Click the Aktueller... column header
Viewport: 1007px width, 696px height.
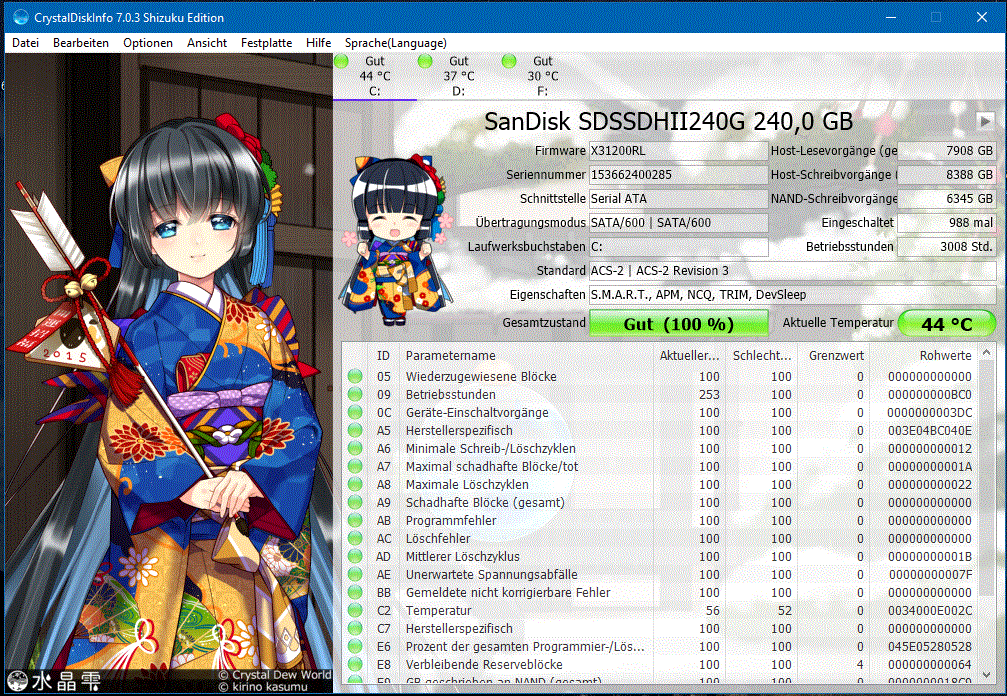point(687,356)
